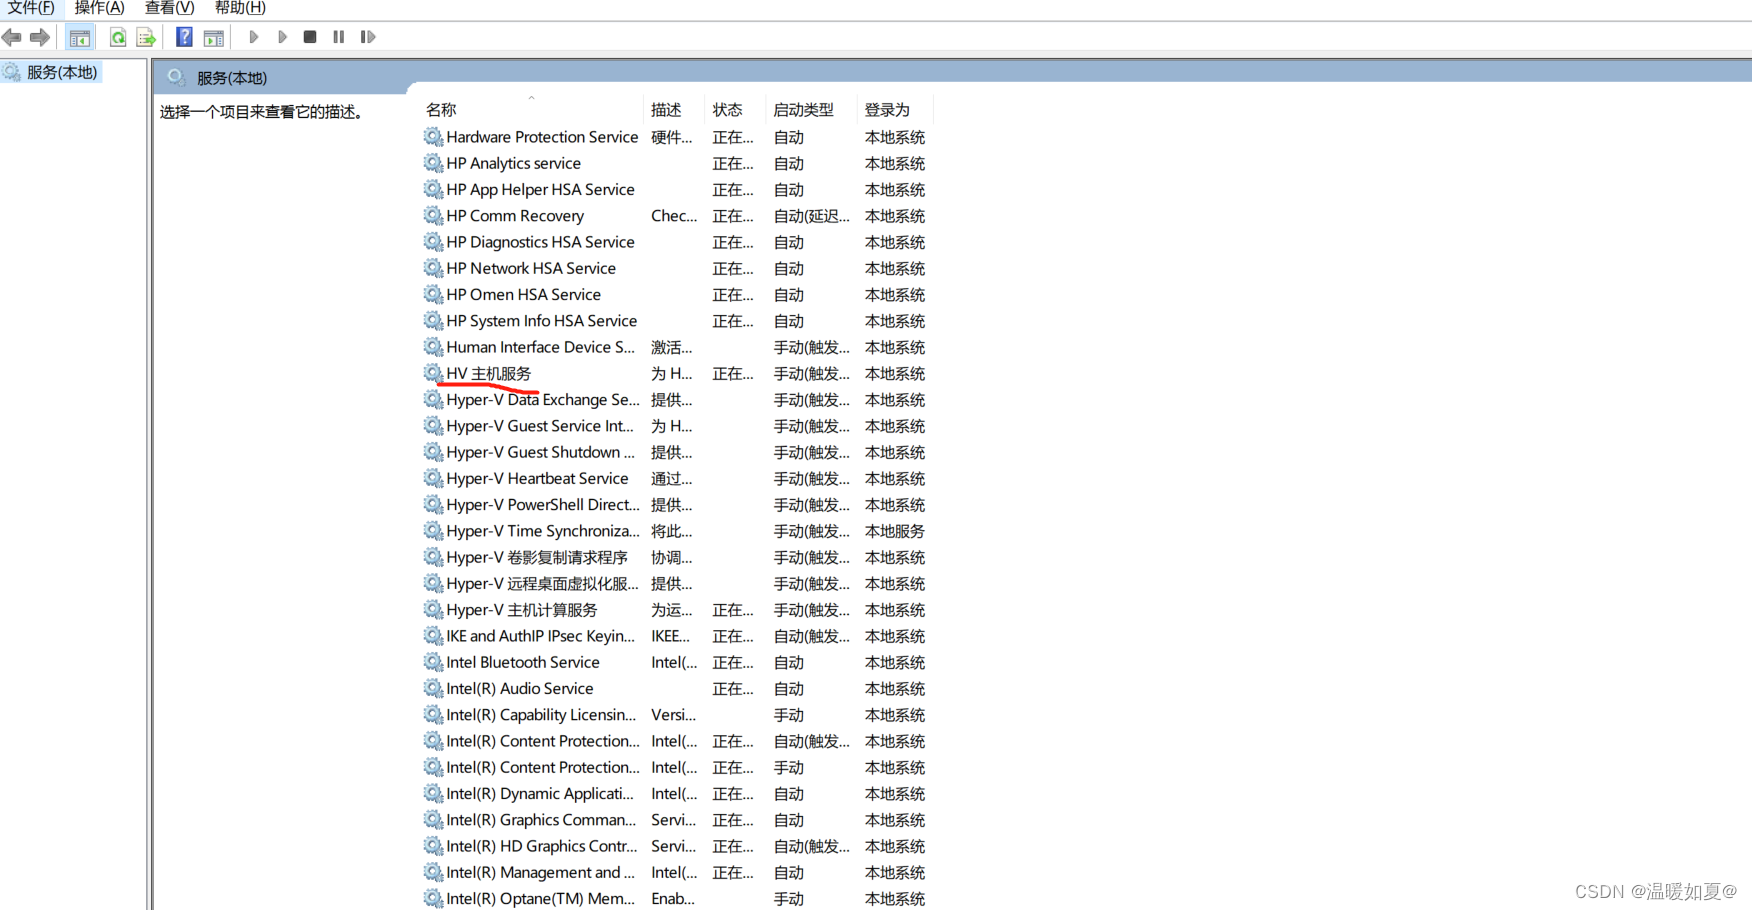Click Enab... description of Intel(R) Optane(TM) Mem

pos(673,898)
